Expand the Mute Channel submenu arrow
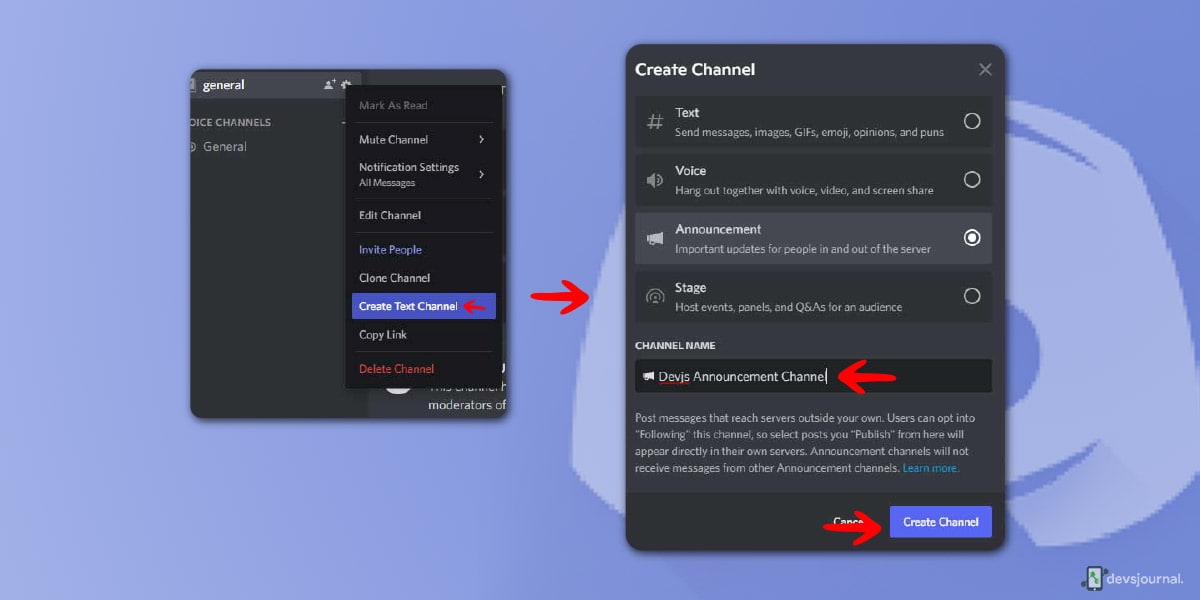The height and width of the screenshot is (600, 1200). pyautogui.click(x=481, y=139)
